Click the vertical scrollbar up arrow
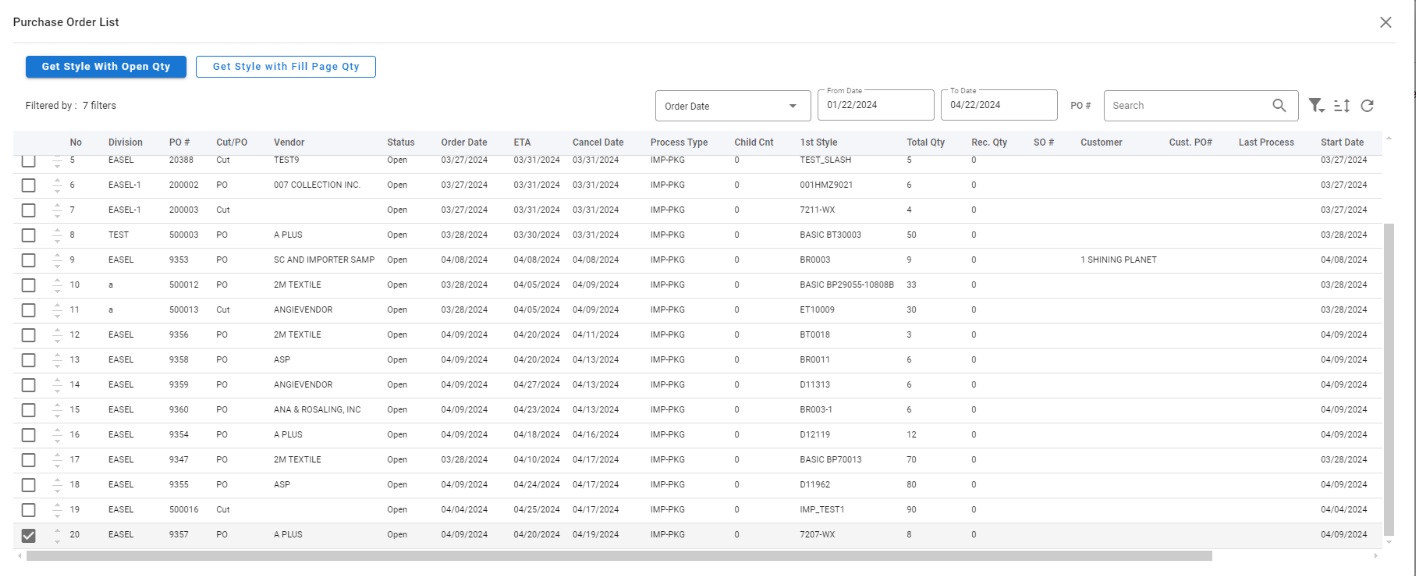The width and height of the screenshot is (1416, 576). click(x=1387, y=137)
